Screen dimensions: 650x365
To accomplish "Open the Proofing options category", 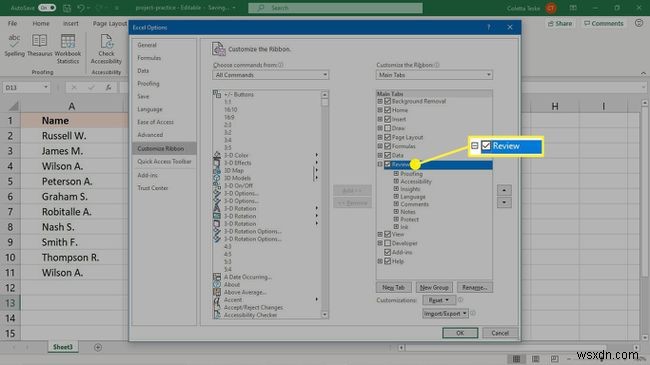I will [x=148, y=84].
